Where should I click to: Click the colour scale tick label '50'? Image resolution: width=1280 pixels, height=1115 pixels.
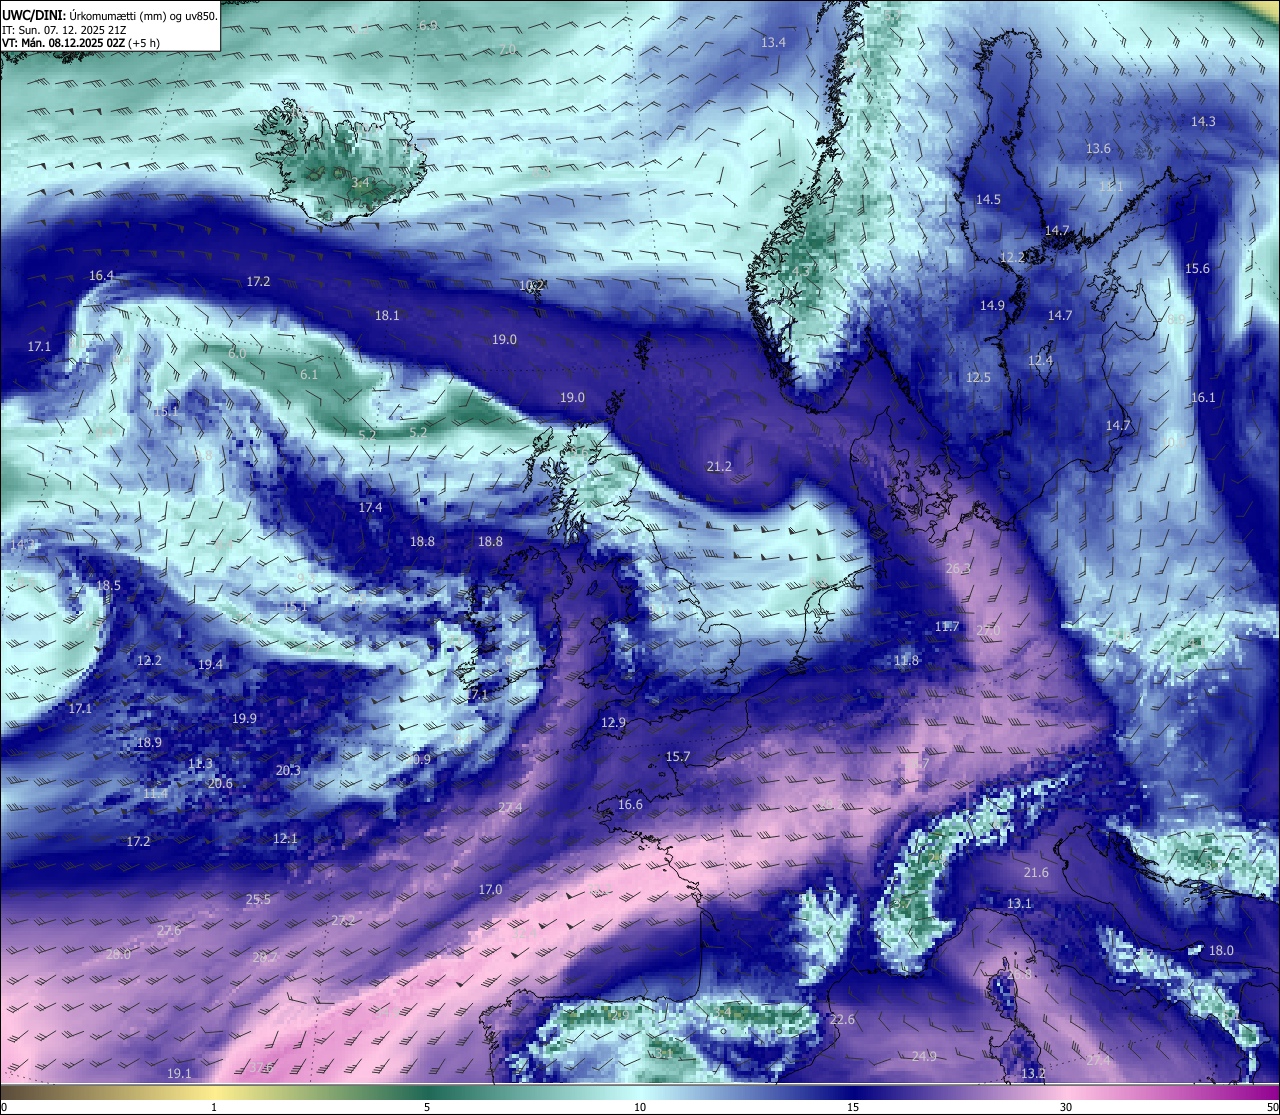pos(1272,1107)
